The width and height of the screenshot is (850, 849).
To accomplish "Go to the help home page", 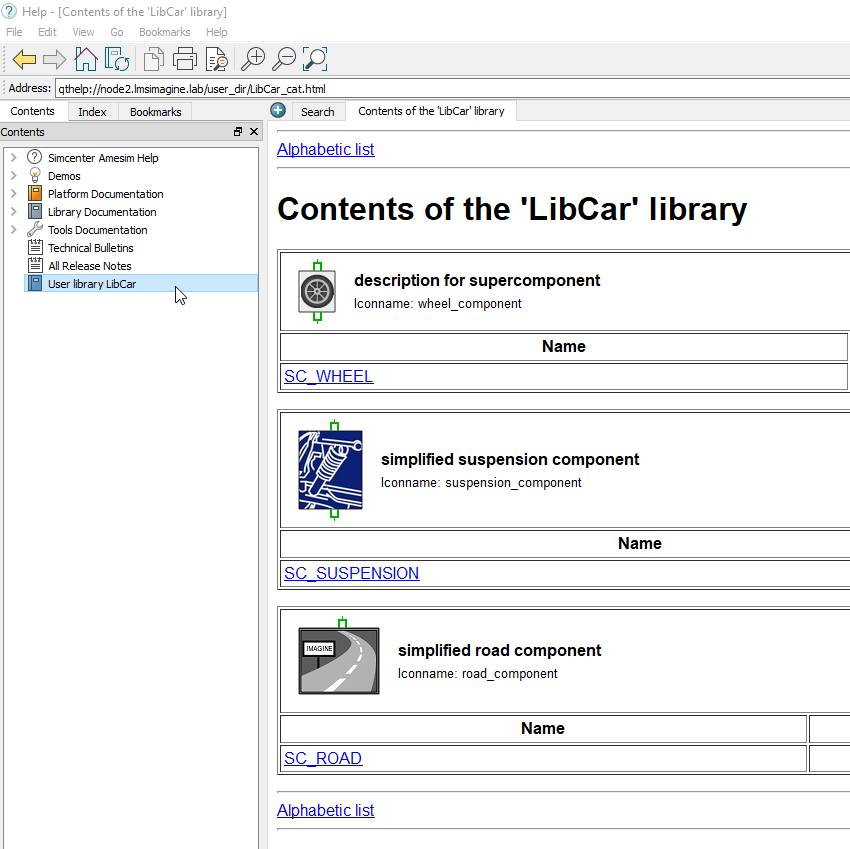I will pos(86,59).
